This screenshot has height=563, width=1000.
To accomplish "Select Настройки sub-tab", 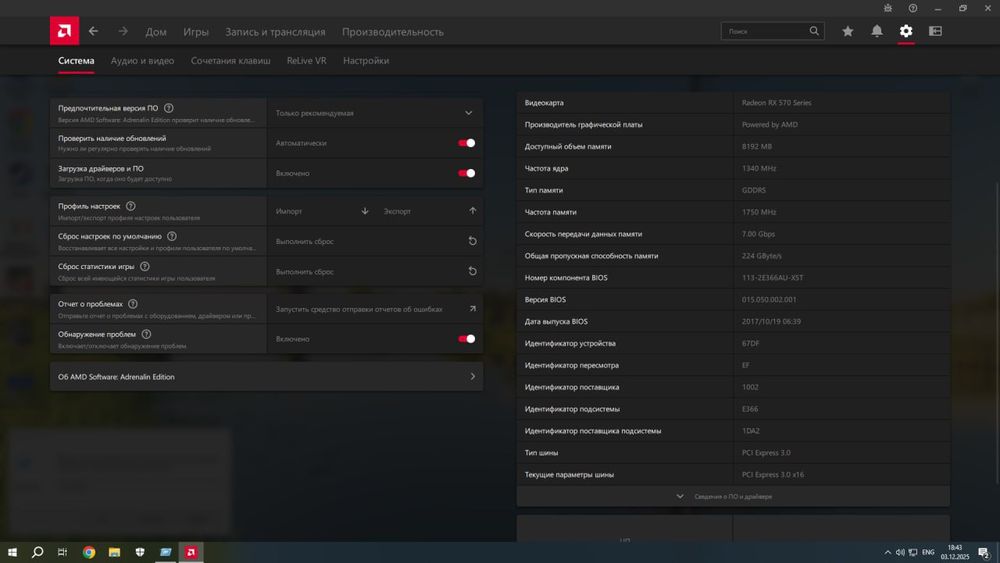I will 366,61.
